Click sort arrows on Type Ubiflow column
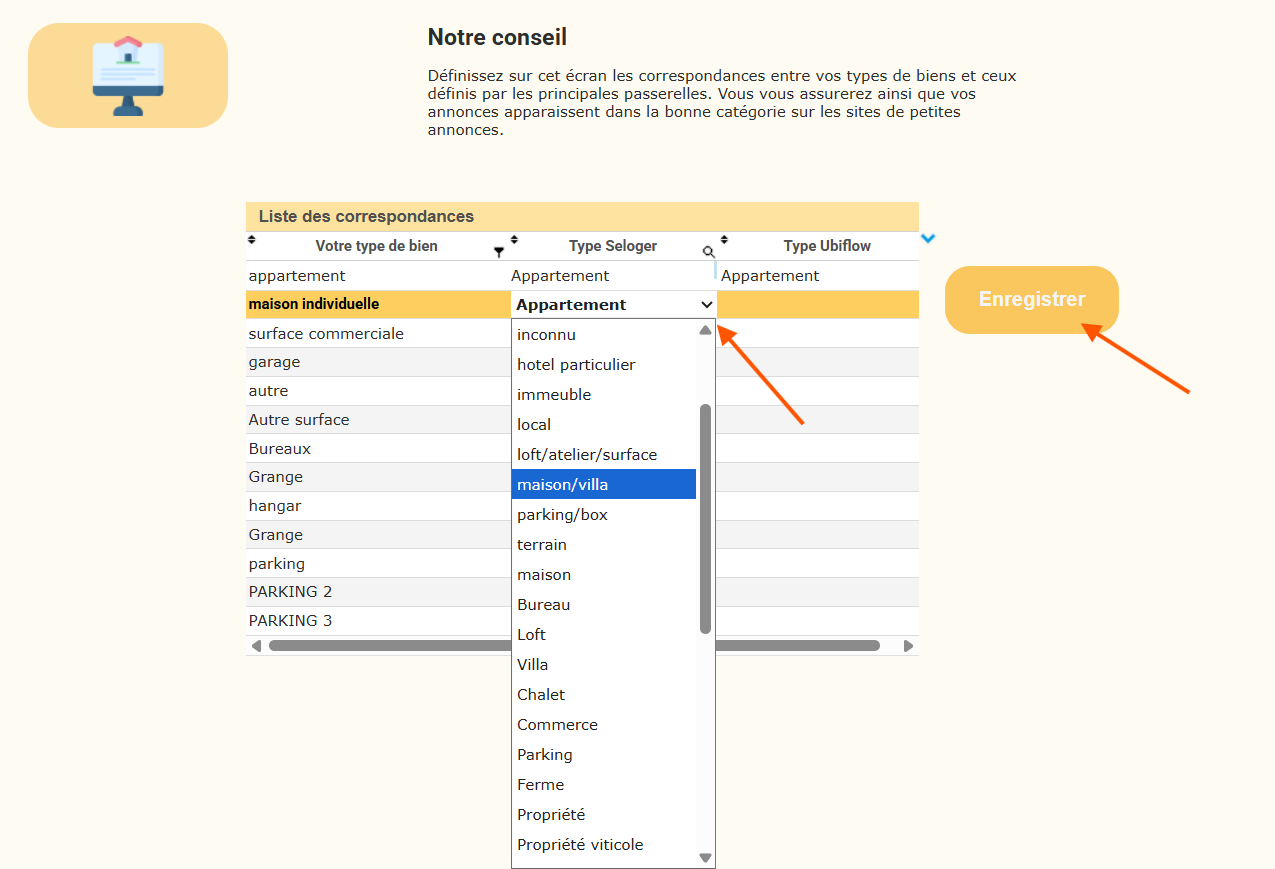1275x869 pixels. pyautogui.click(x=724, y=240)
